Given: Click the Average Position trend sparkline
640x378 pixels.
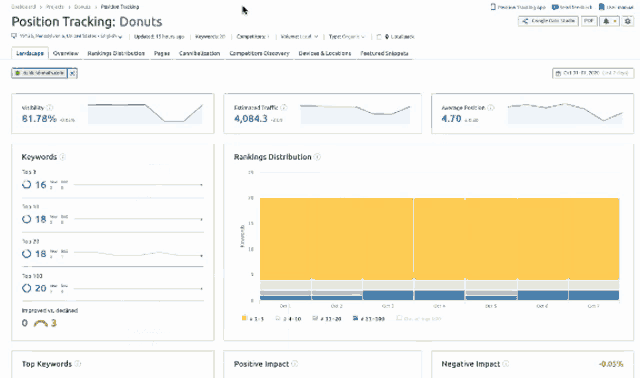Looking at the screenshot, I should pos(565,113).
